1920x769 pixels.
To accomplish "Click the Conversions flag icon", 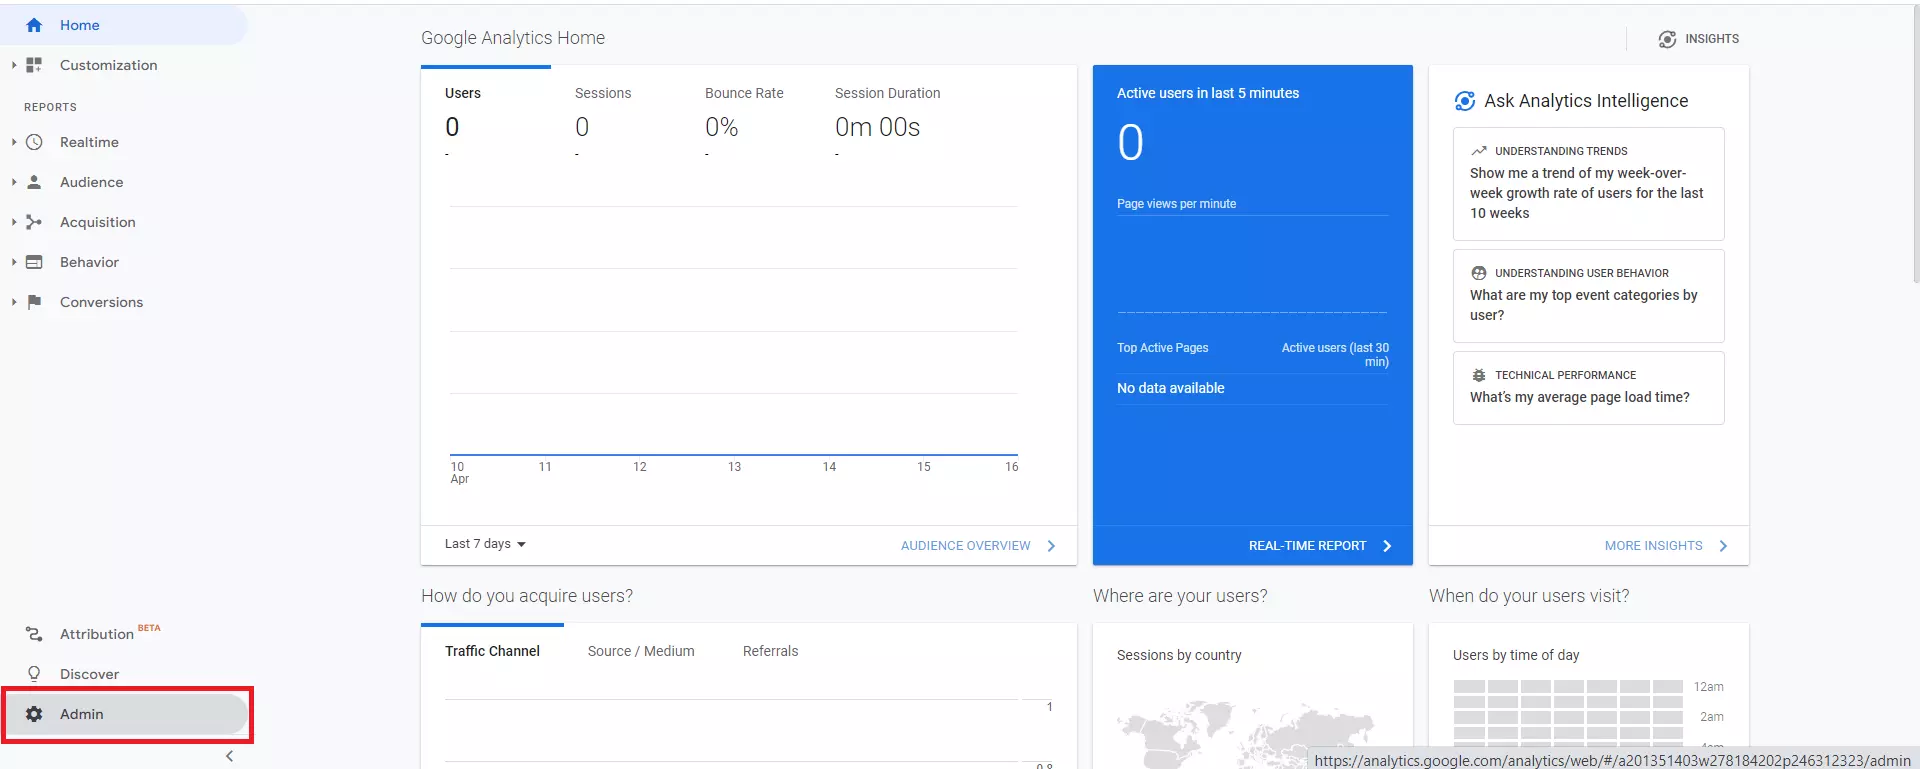I will click(x=34, y=302).
